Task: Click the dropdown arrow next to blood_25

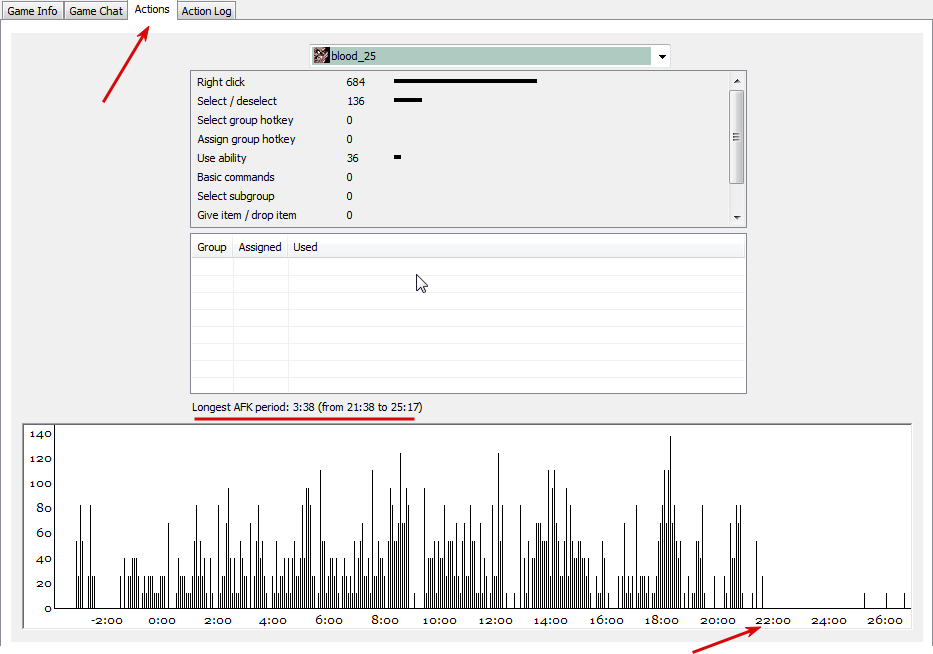Action: (662, 57)
